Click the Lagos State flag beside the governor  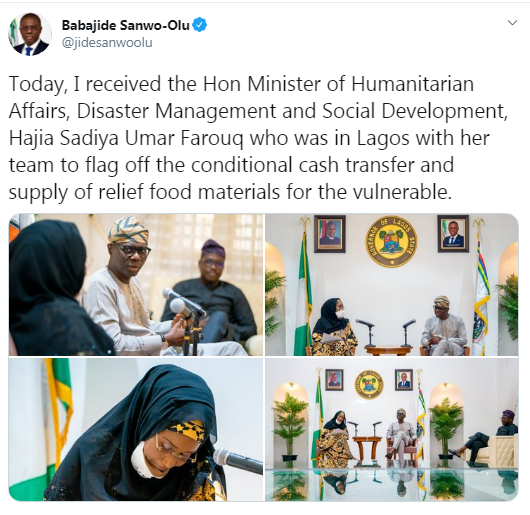point(481,295)
